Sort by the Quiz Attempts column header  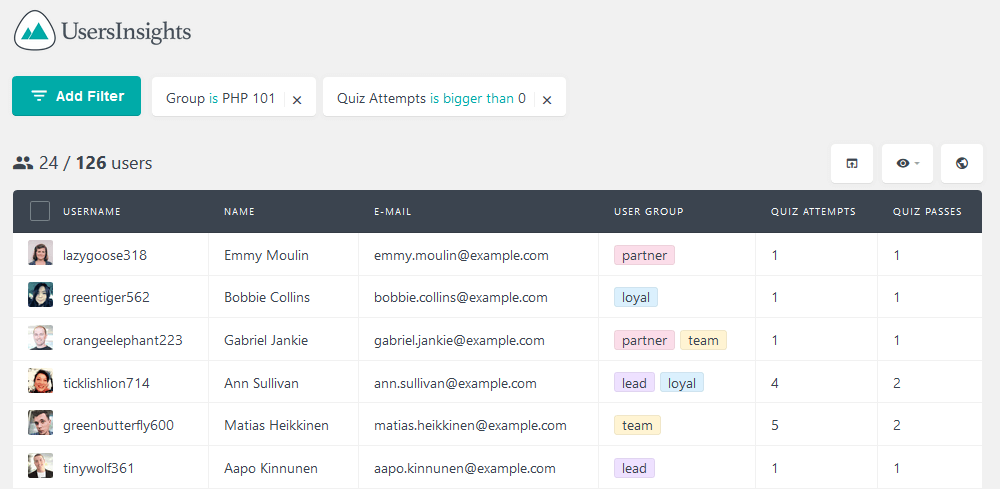[813, 212]
